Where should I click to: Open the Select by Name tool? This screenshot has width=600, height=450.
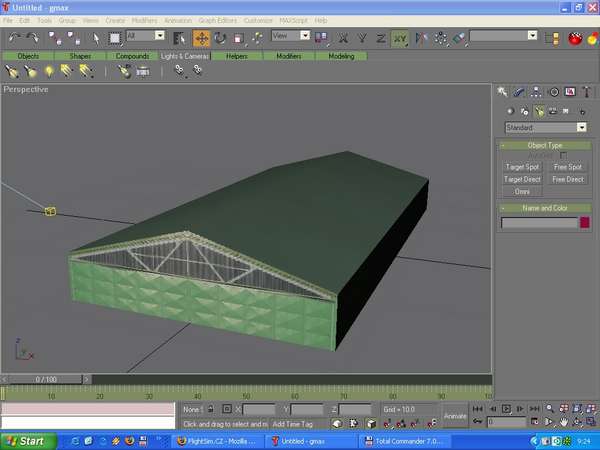pos(179,38)
